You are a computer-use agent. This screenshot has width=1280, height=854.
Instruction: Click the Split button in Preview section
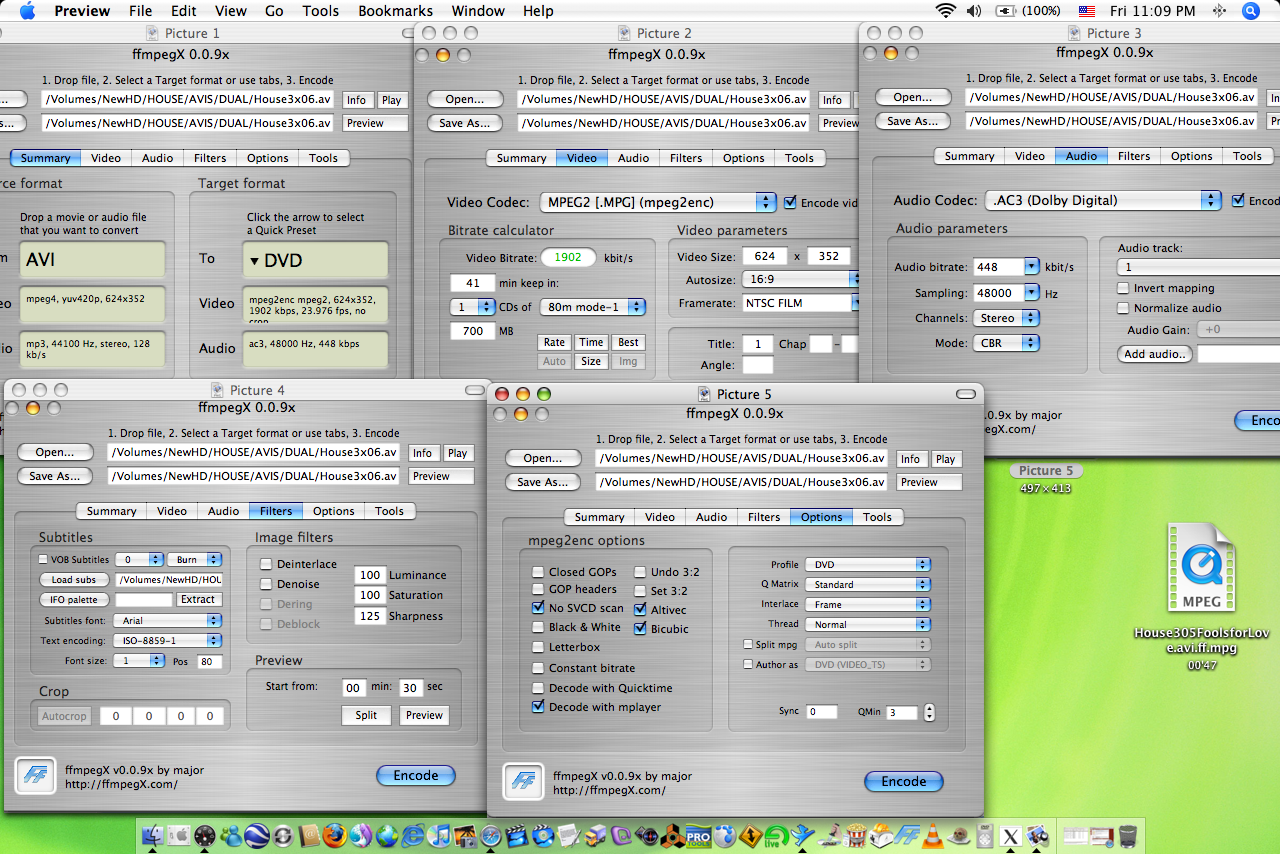point(366,715)
